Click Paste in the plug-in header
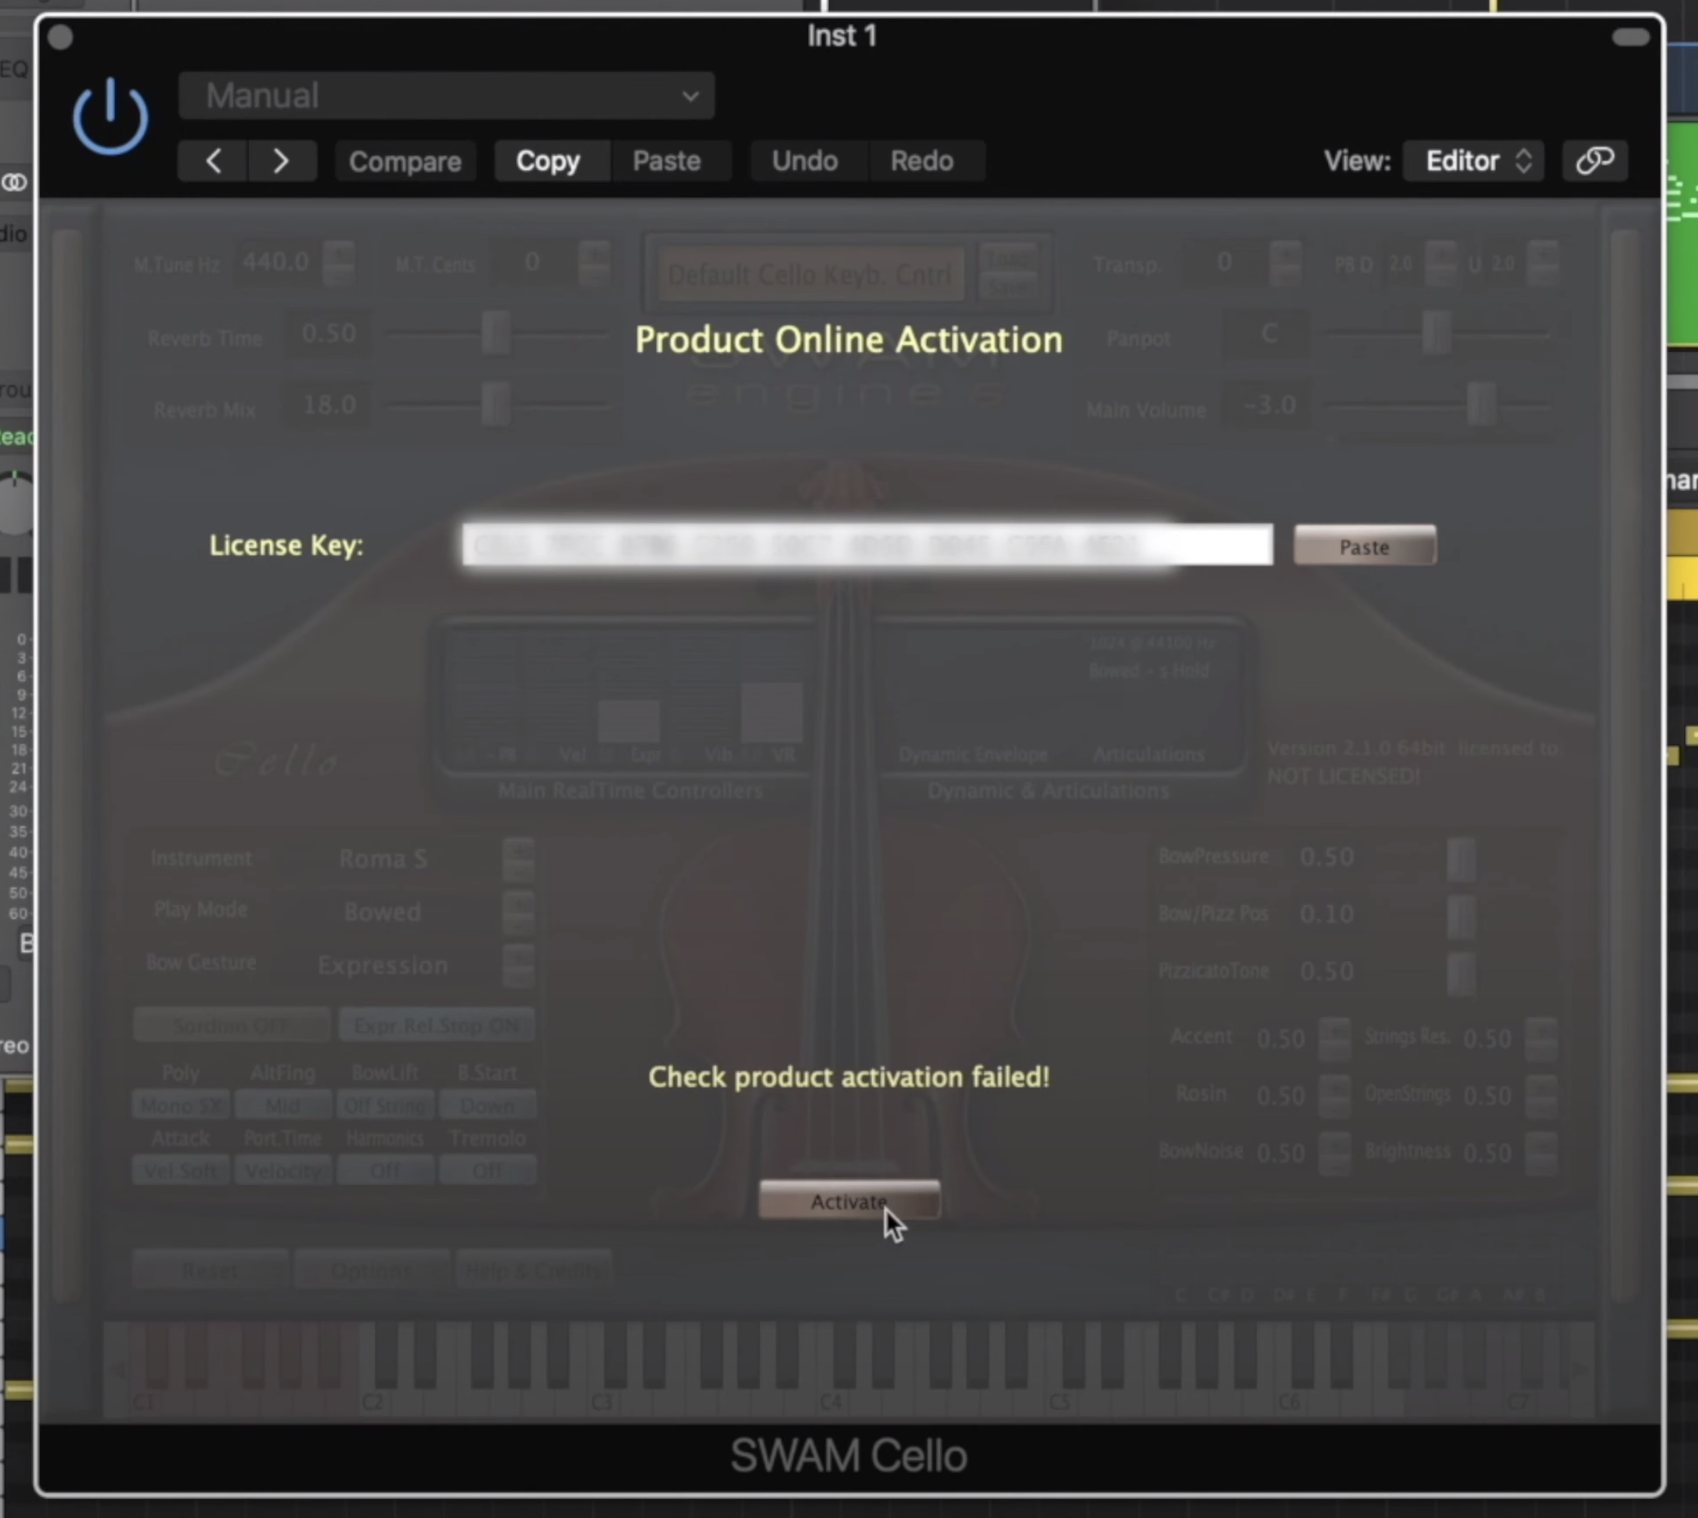 [667, 161]
